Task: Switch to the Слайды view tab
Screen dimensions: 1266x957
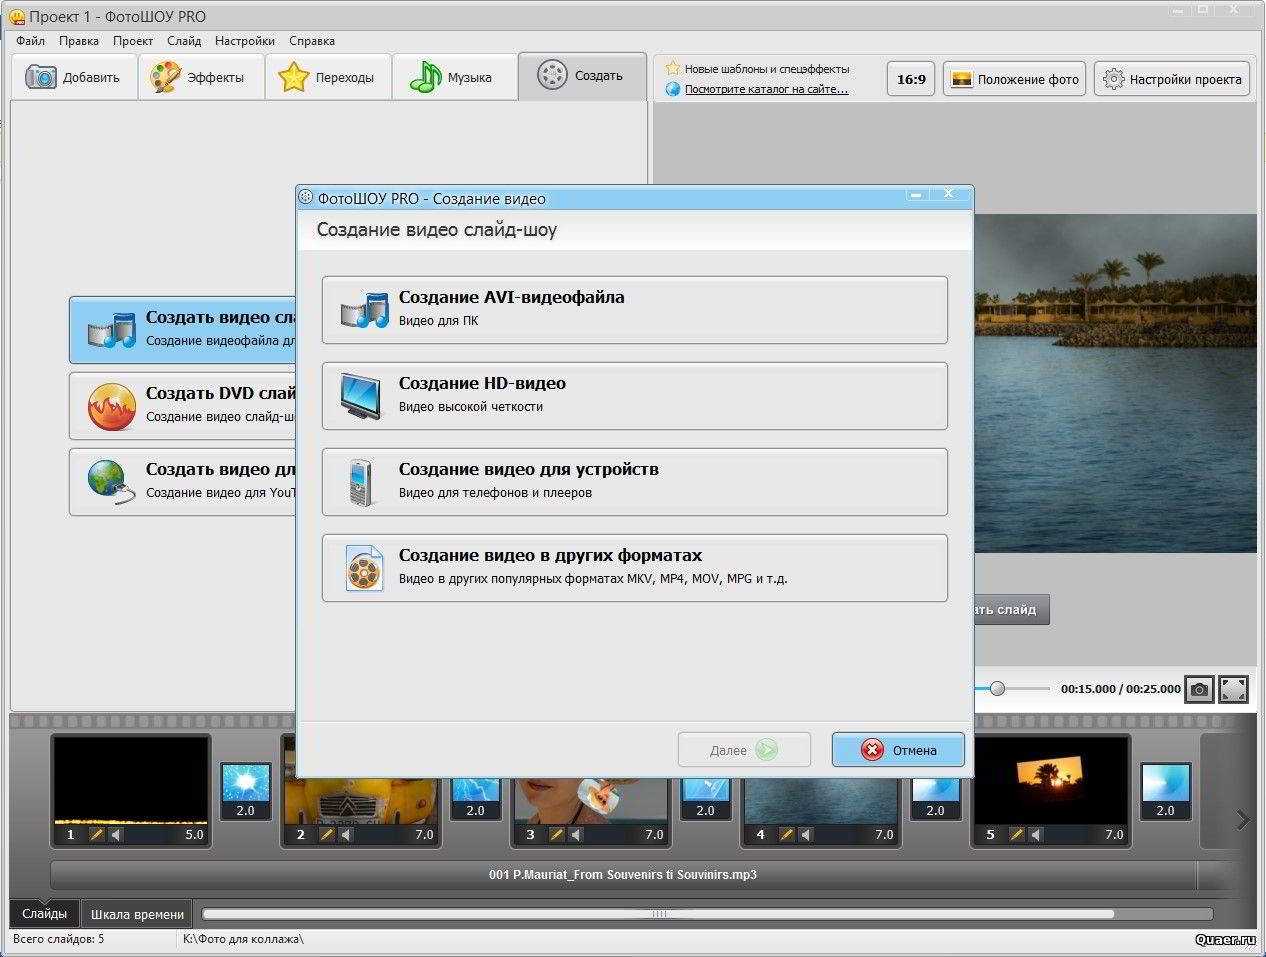Action: [x=45, y=913]
